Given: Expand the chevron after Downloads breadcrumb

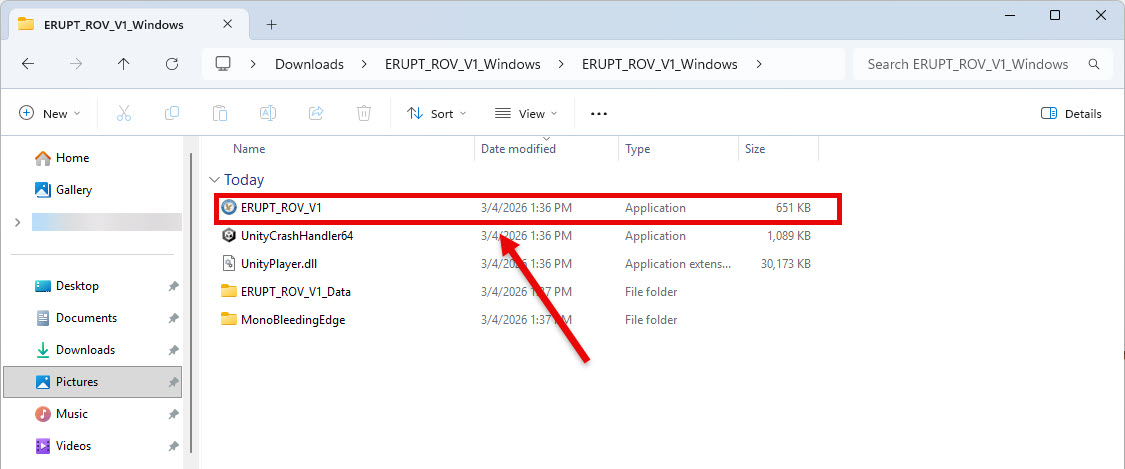Looking at the screenshot, I should coord(364,64).
